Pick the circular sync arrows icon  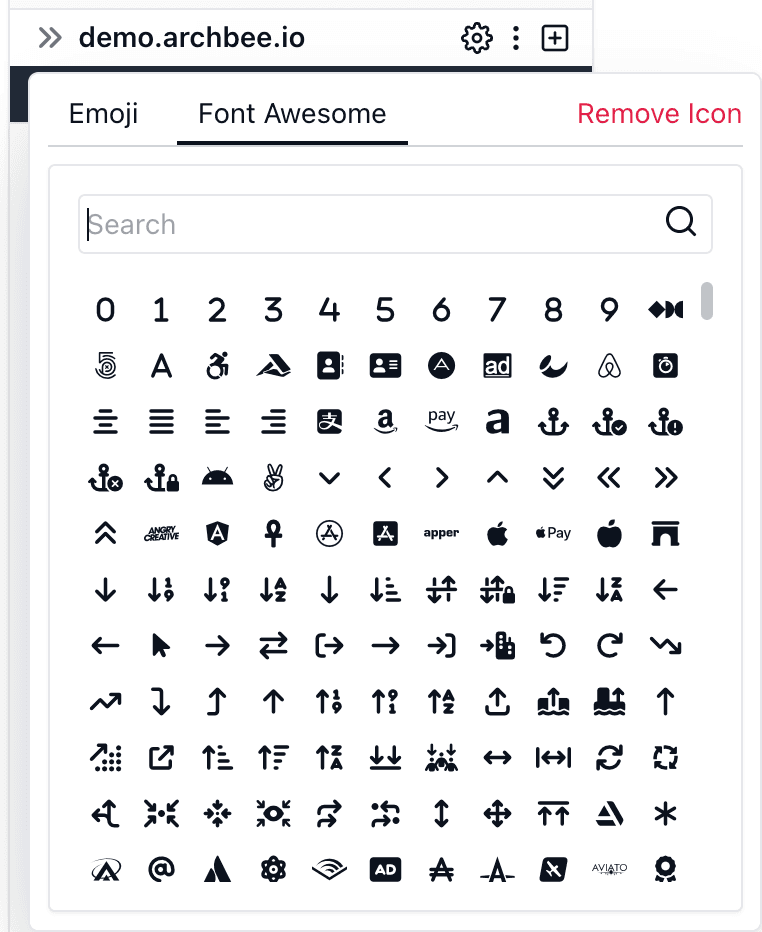coord(609,757)
